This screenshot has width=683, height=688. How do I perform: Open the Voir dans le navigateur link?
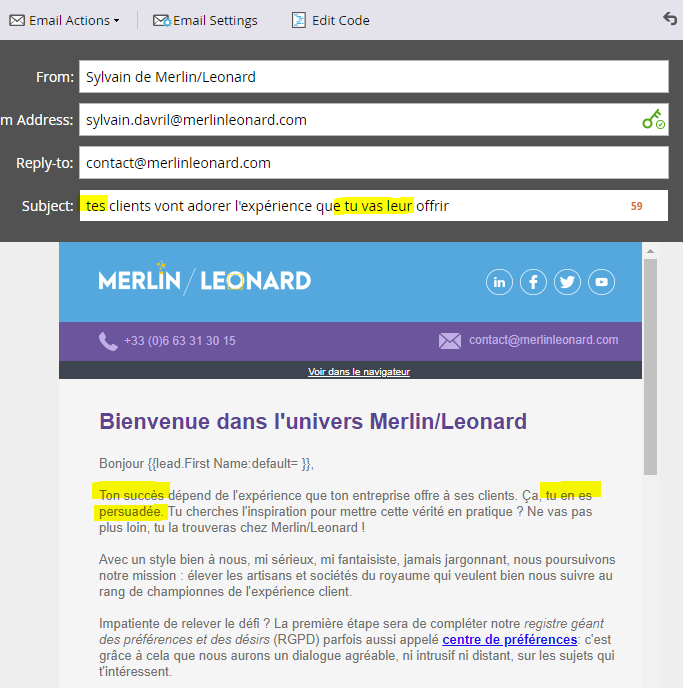(x=359, y=372)
